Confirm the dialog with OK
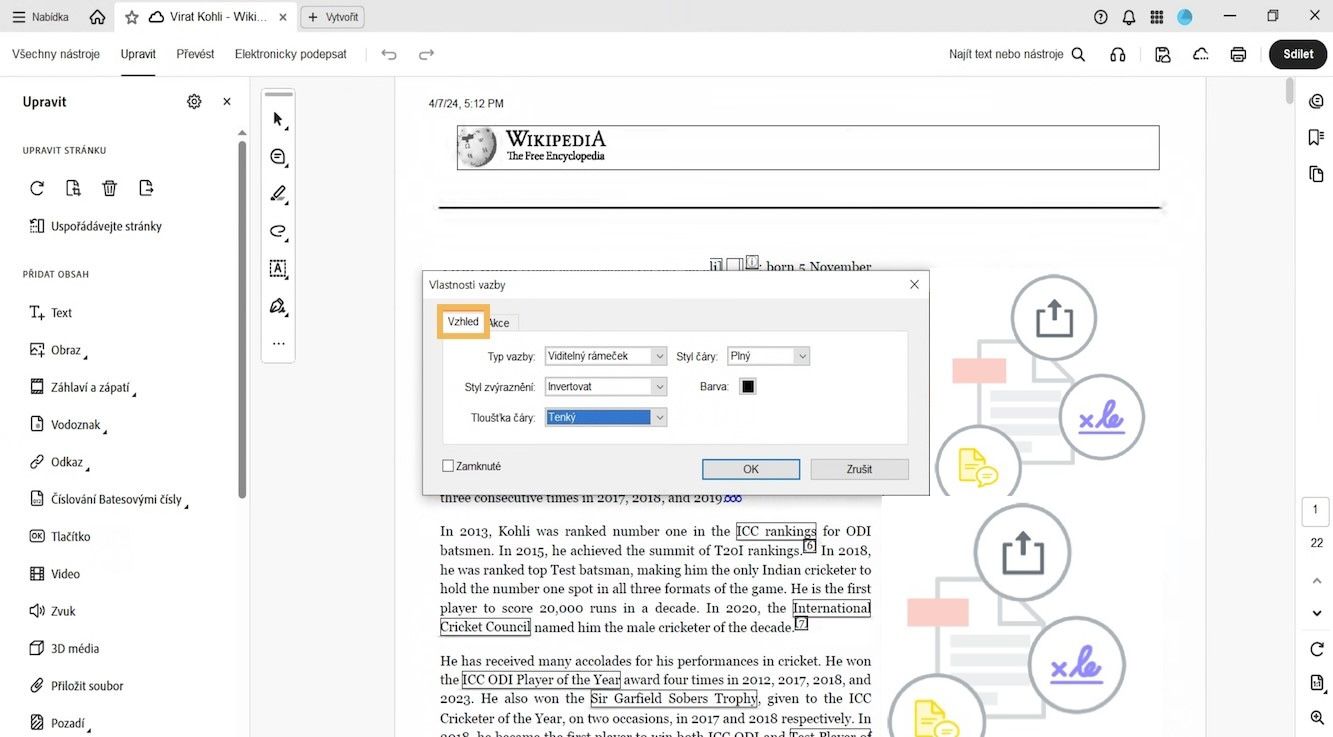This screenshot has height=737, width=1333. tap(751, 469)
